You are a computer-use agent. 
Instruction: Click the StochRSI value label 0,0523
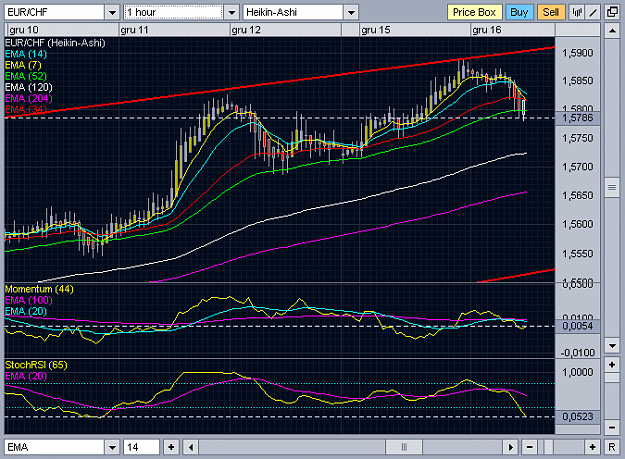point(578,417)
